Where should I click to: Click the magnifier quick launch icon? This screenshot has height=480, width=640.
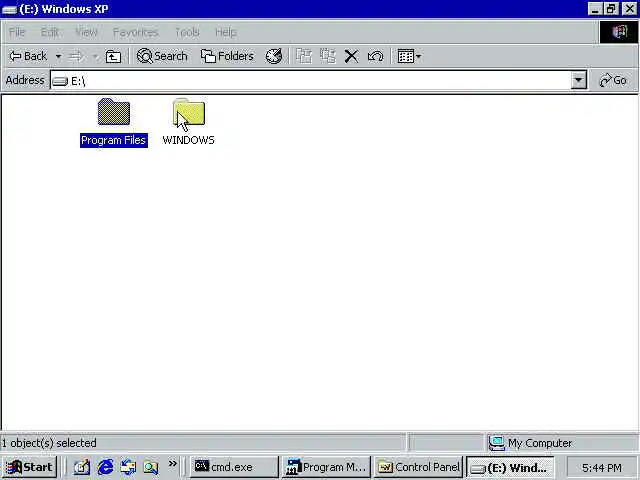tap(151, 467)
